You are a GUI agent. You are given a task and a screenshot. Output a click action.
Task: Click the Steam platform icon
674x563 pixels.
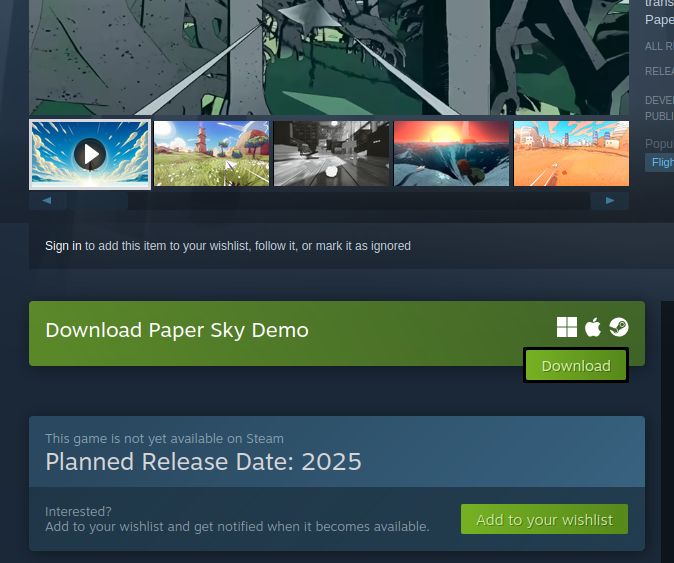click(619, 327)
